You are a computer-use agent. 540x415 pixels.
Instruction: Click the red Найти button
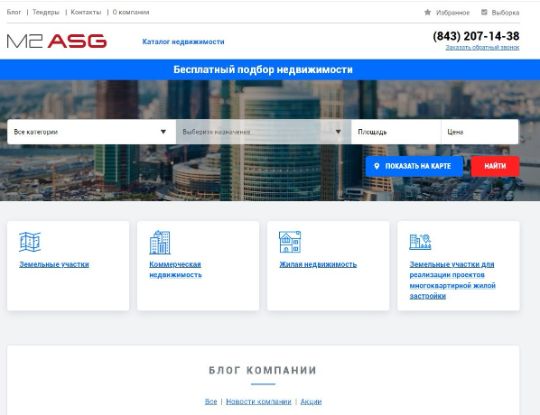495,166
